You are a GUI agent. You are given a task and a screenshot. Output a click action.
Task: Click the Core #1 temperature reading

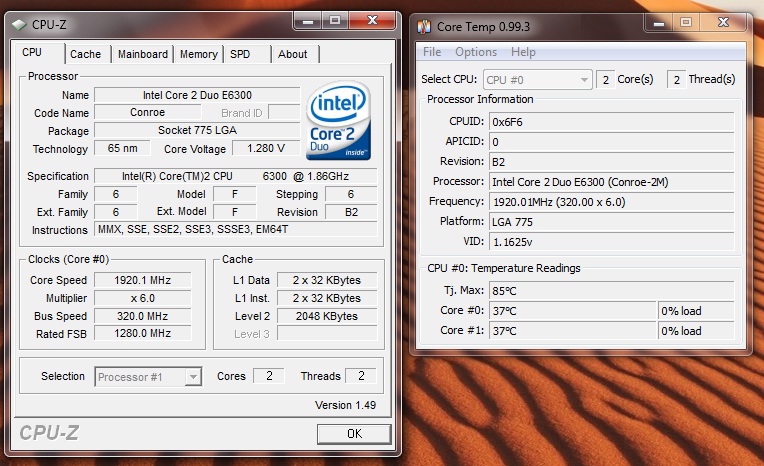573,331
